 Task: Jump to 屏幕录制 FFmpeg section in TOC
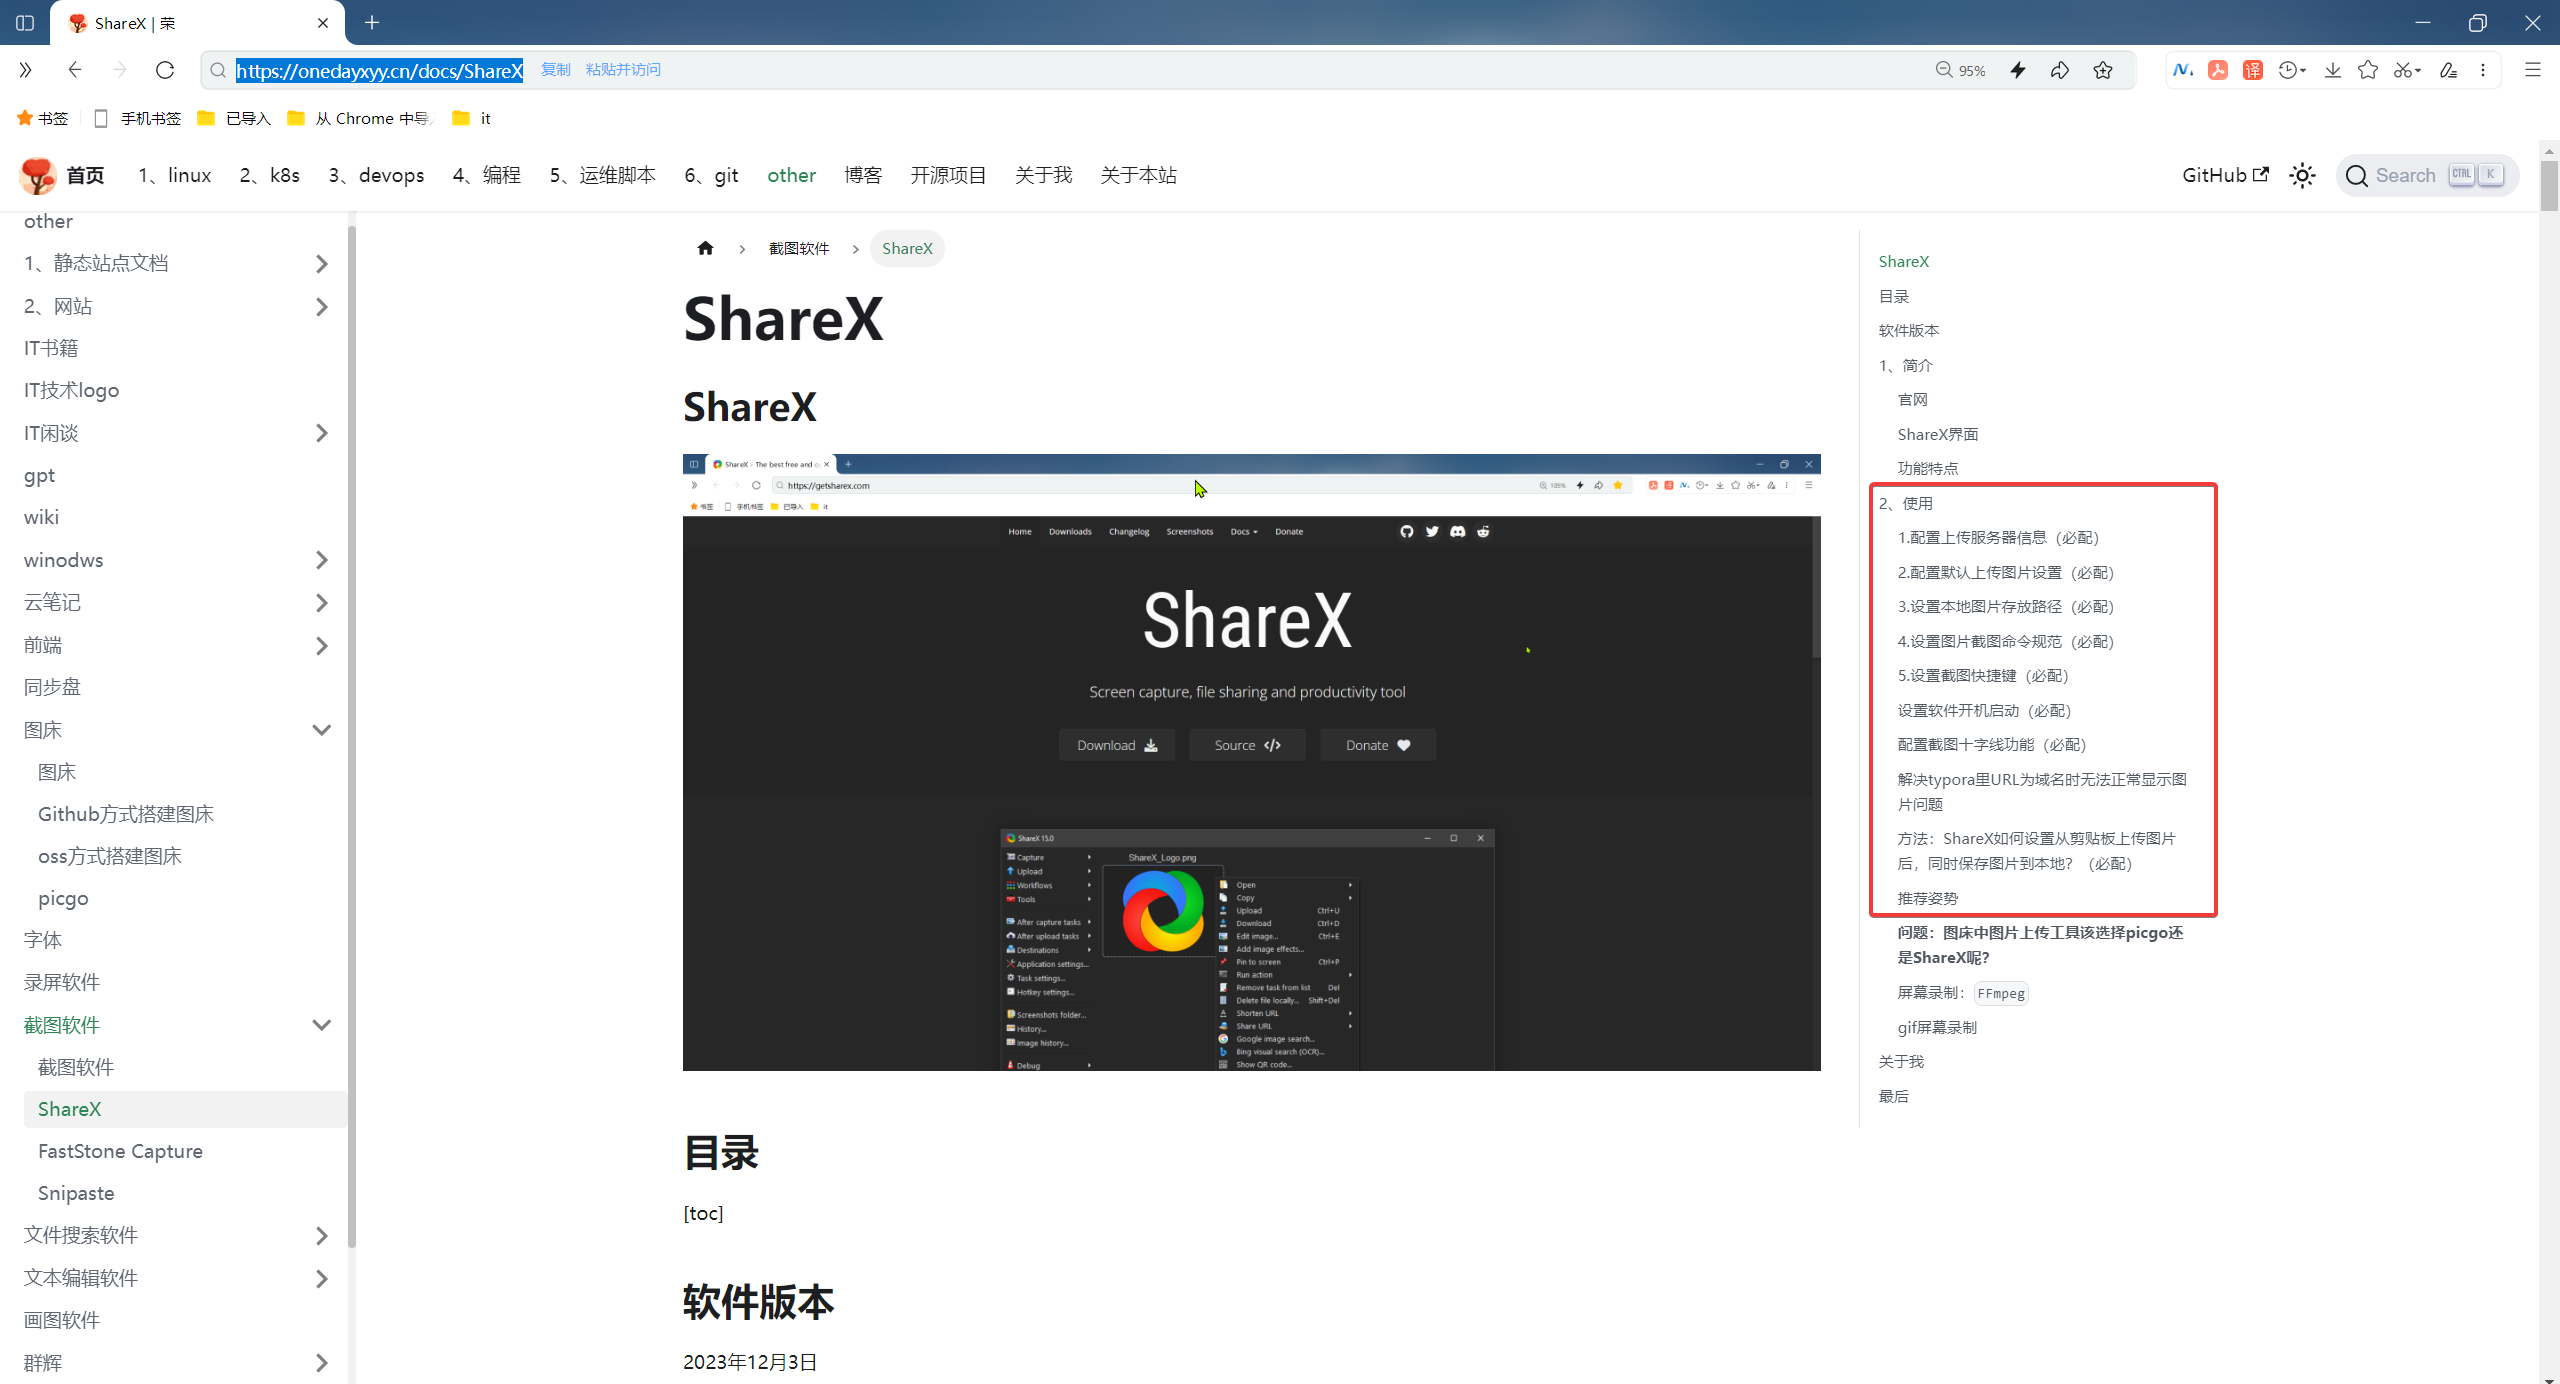click(x=1962, y=992)
